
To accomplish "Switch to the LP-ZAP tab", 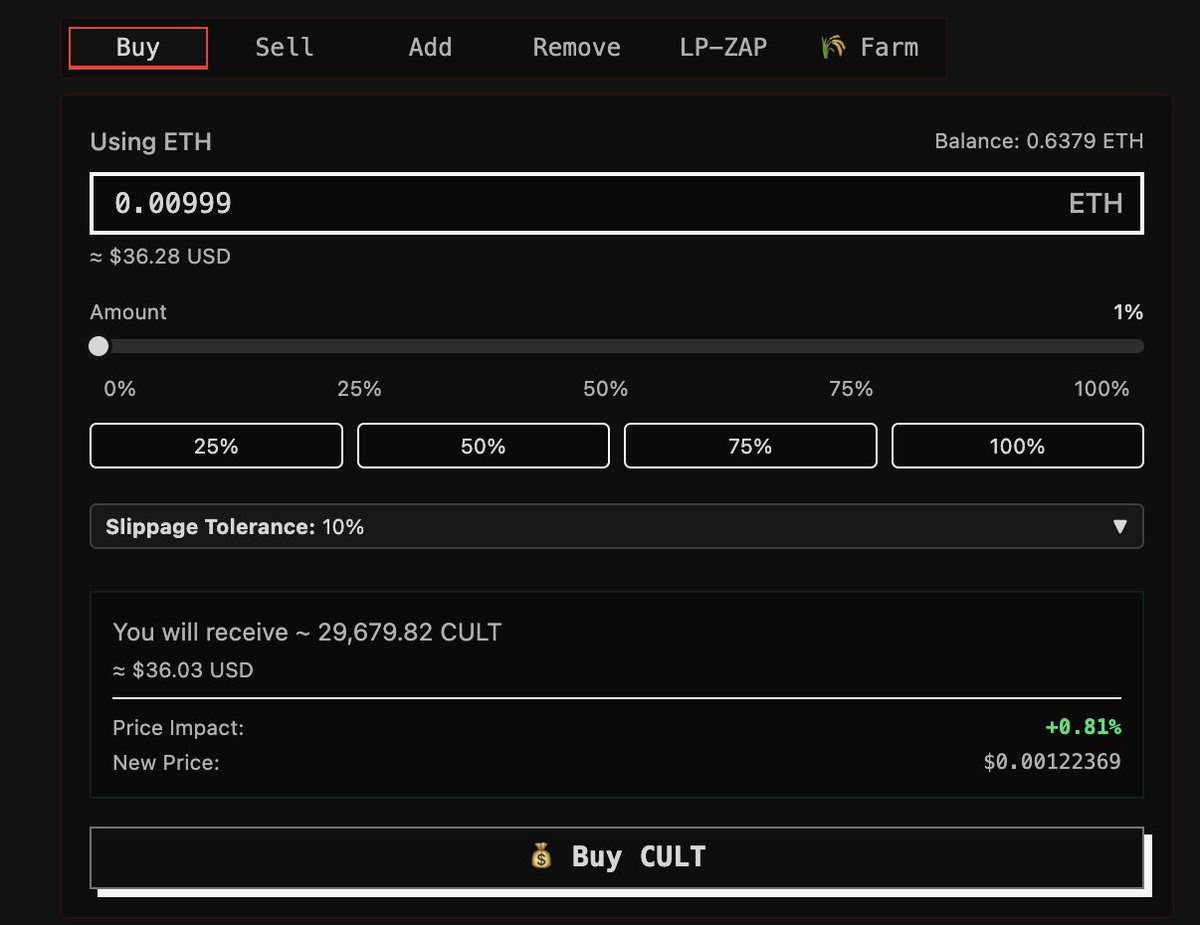I will [x=723, y=47].
